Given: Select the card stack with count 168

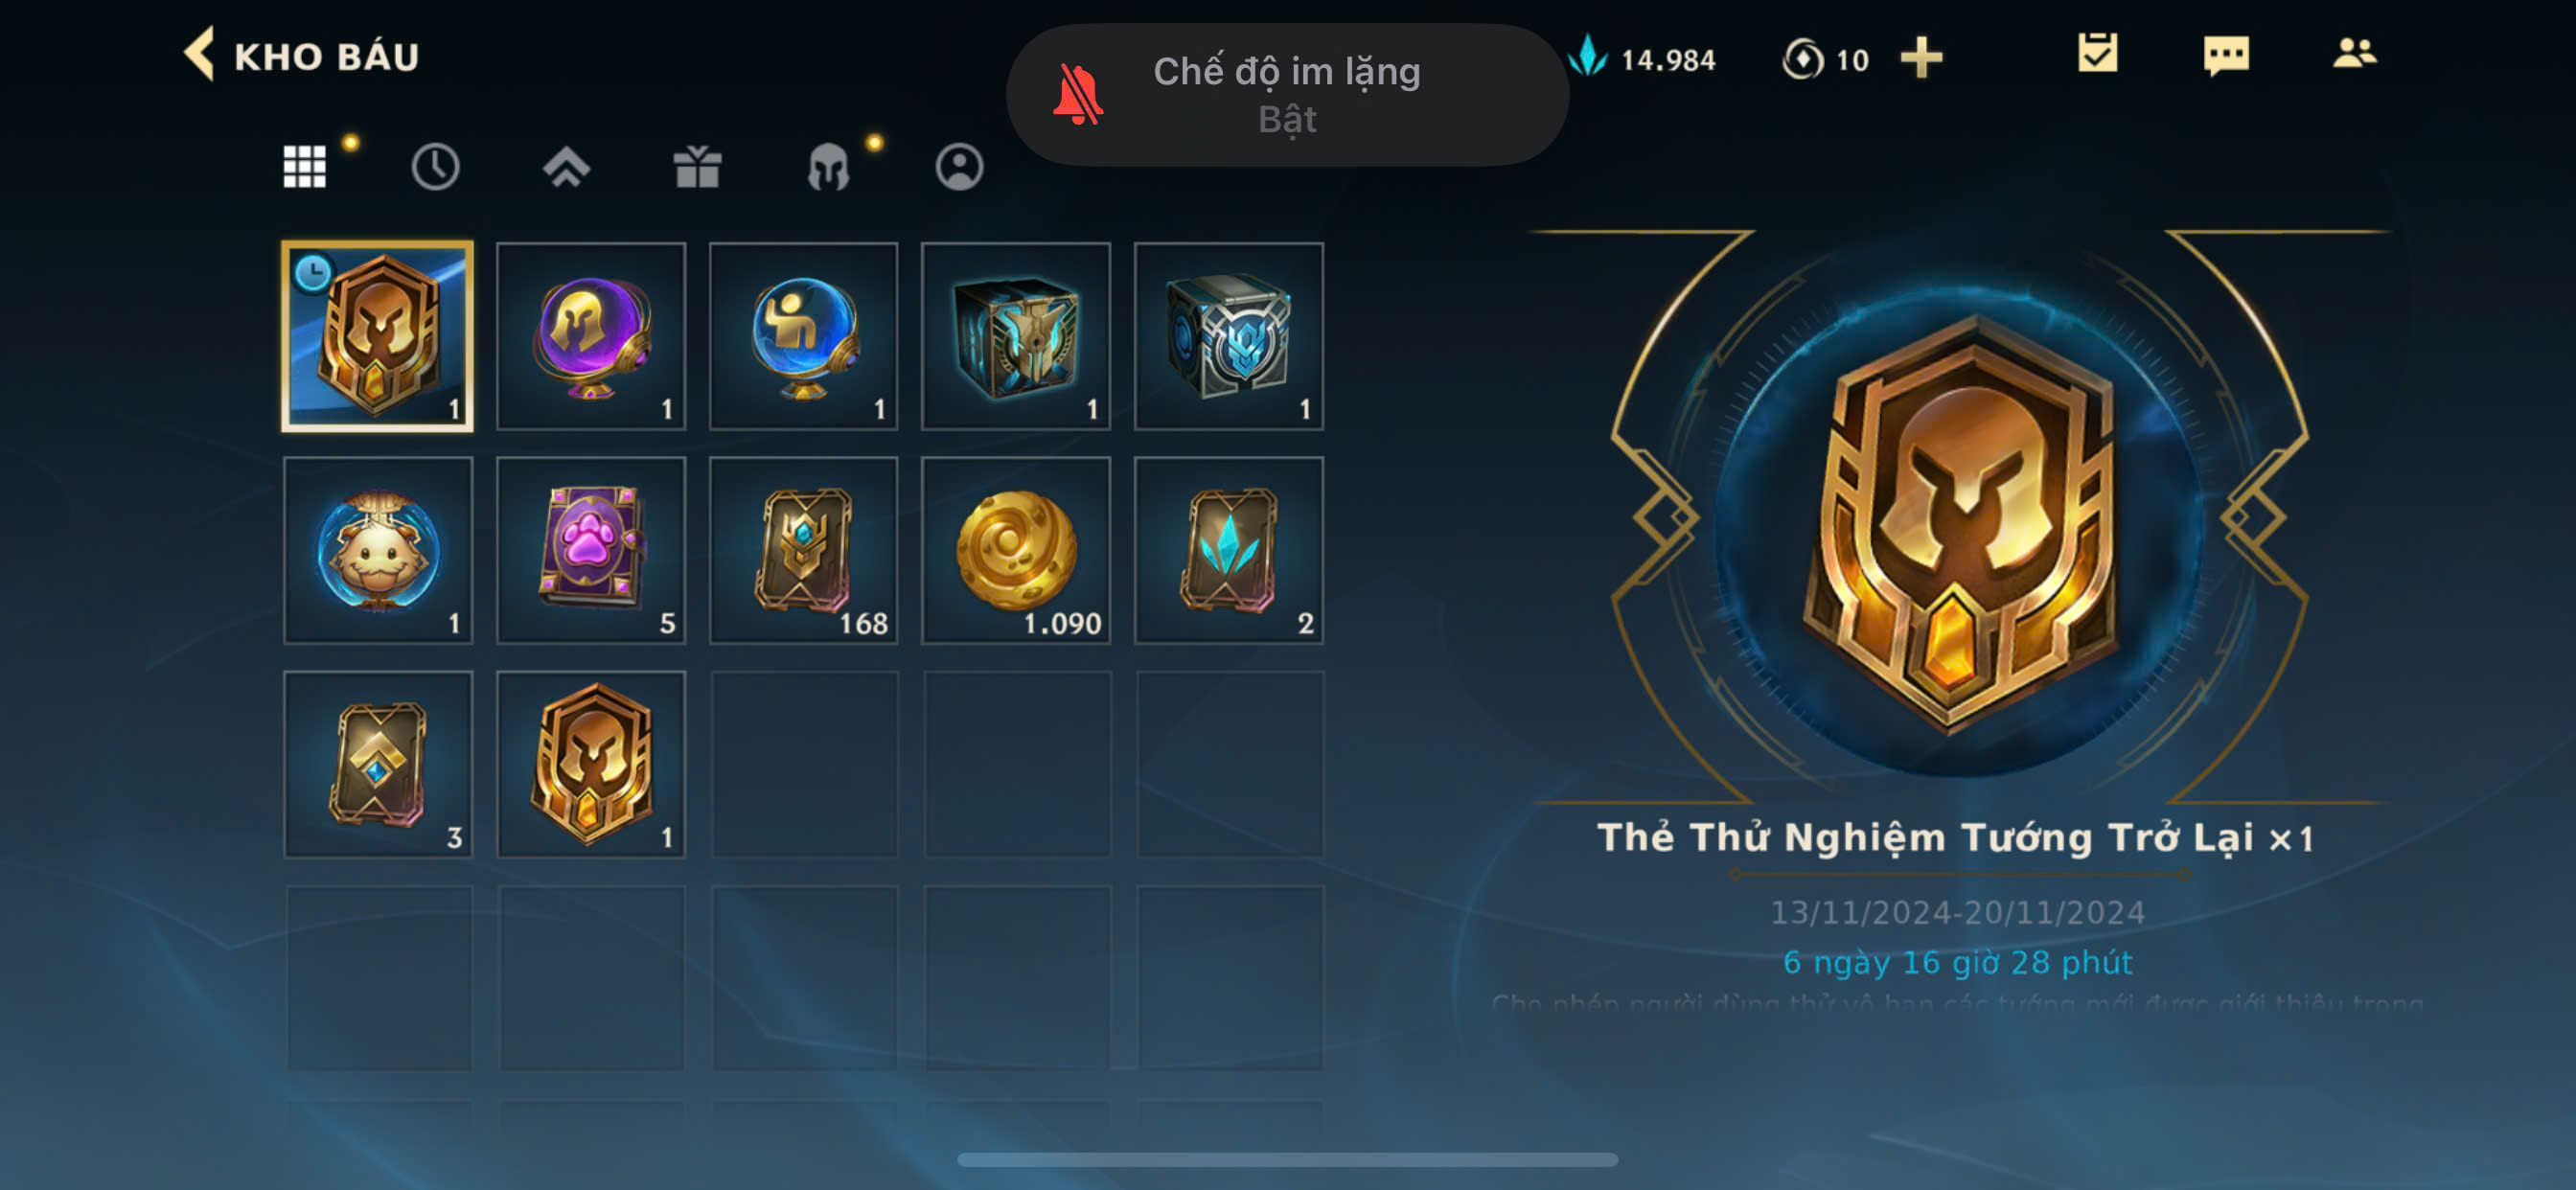Looking at the screenshot, I should 803,551.
